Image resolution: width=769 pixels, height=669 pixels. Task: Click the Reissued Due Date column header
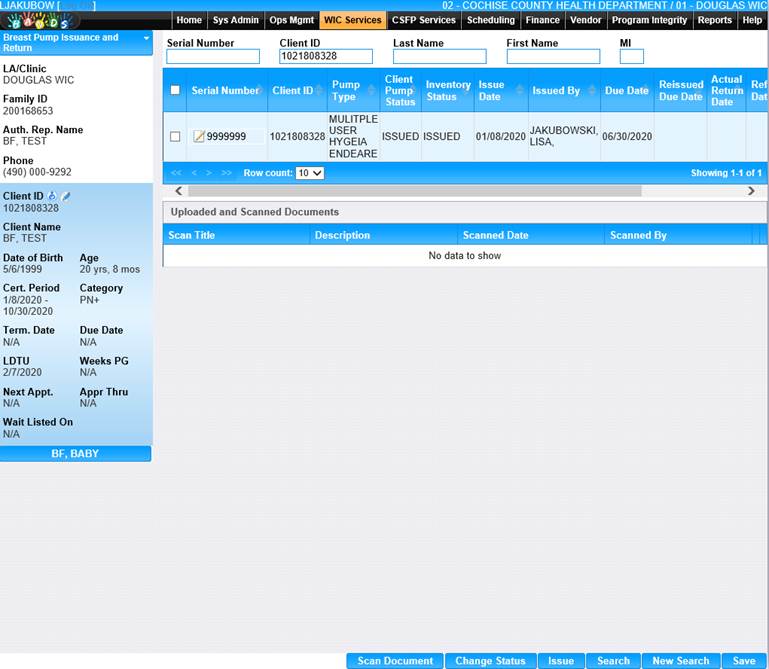pyautogui.click(x=681, y=90)
